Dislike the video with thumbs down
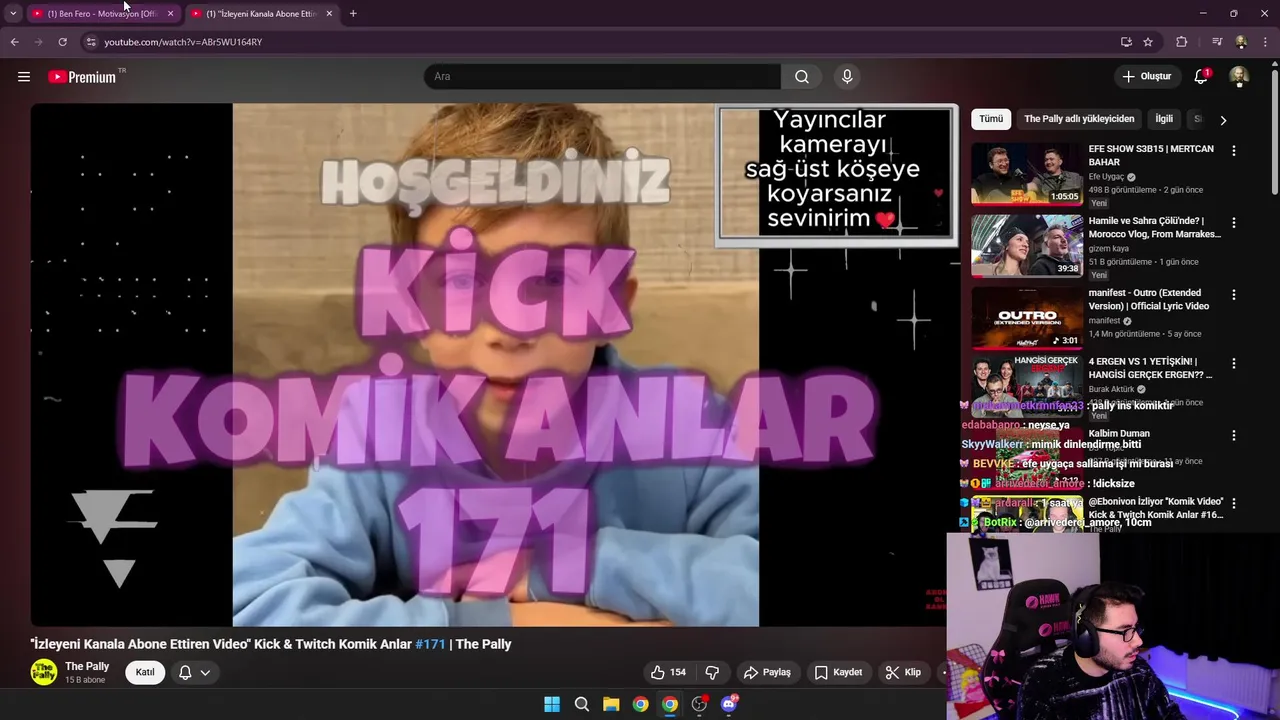1280x720 pixels. [713, 672]
